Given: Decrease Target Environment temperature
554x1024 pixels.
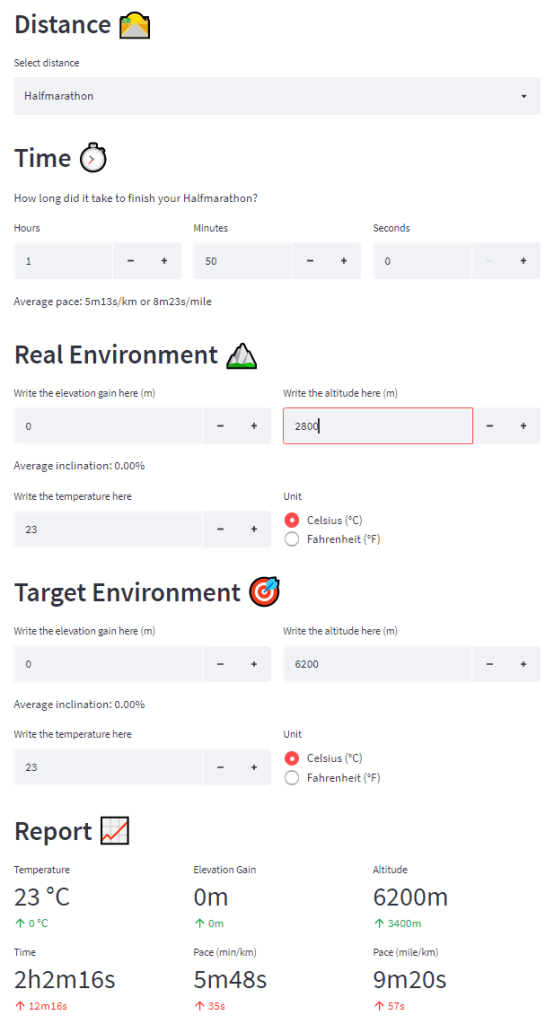Looking at the screenshot, I should click(220, 767).
